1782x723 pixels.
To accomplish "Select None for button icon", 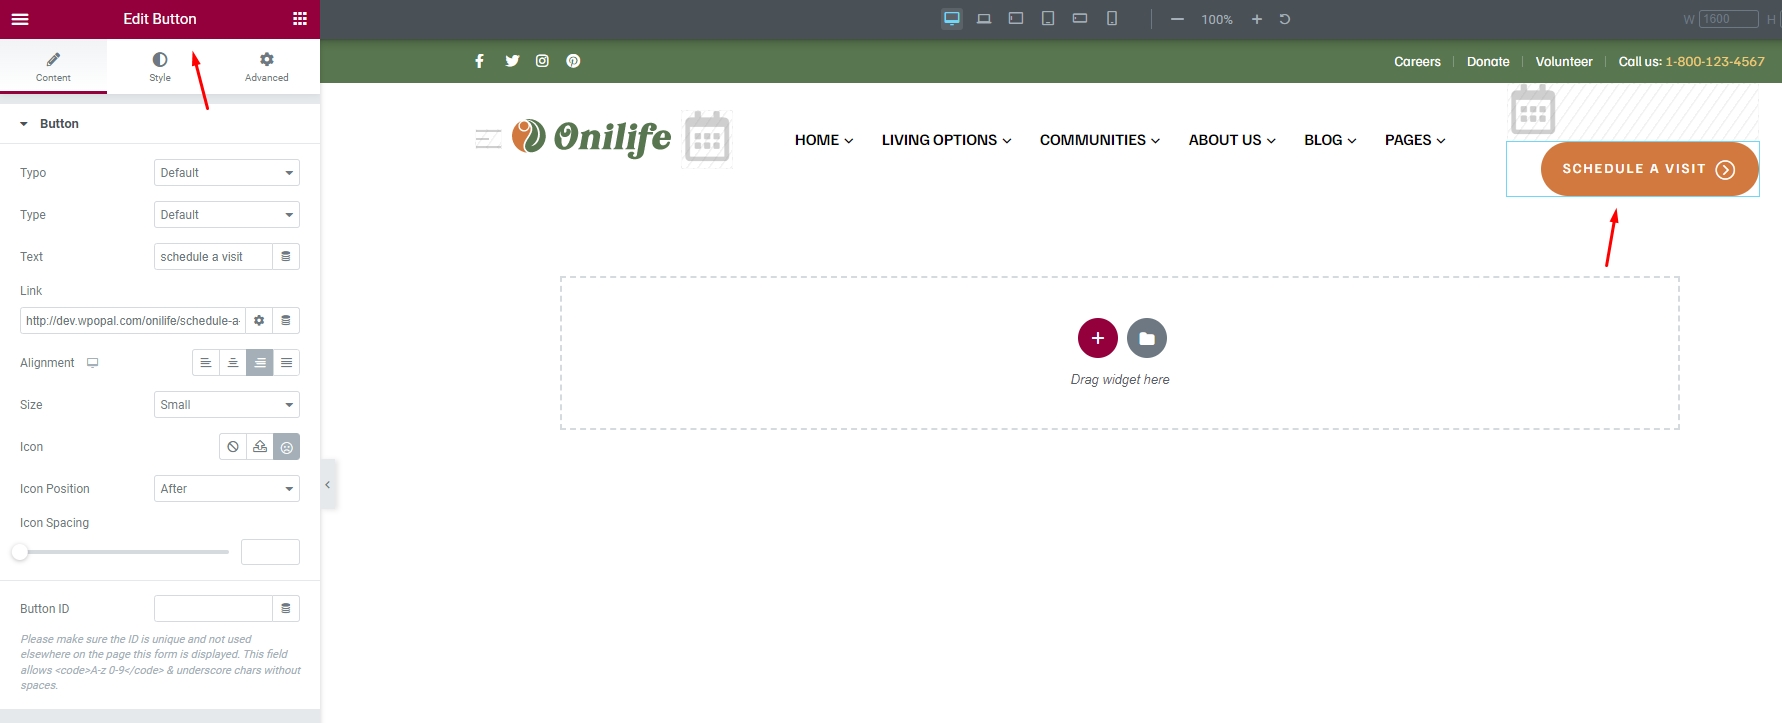I will 233,447.
